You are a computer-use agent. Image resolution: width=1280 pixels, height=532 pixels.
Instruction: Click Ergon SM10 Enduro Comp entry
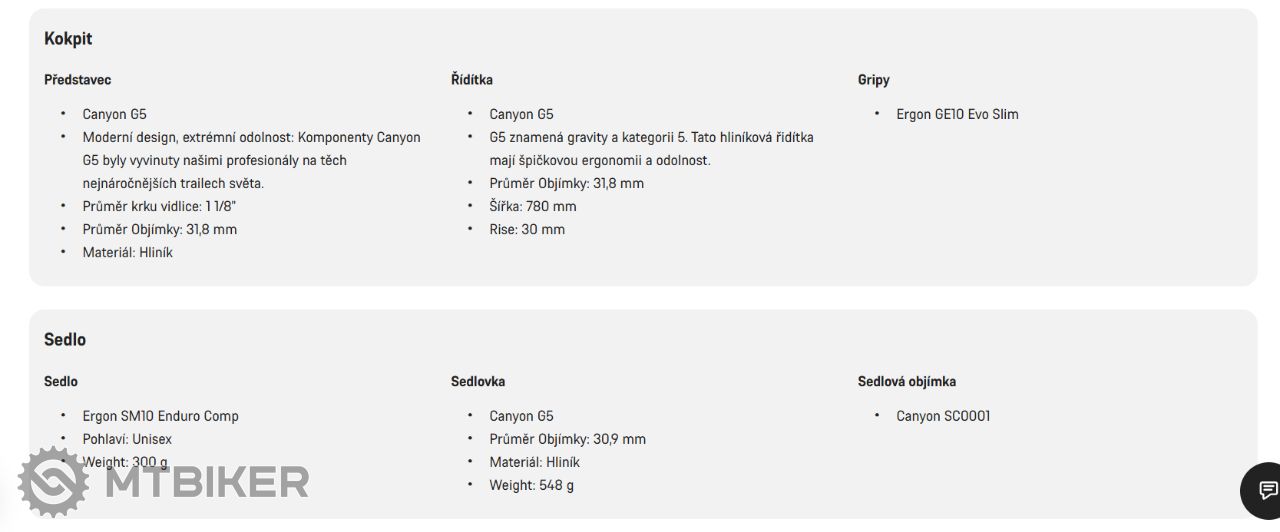tap(161, 416)
